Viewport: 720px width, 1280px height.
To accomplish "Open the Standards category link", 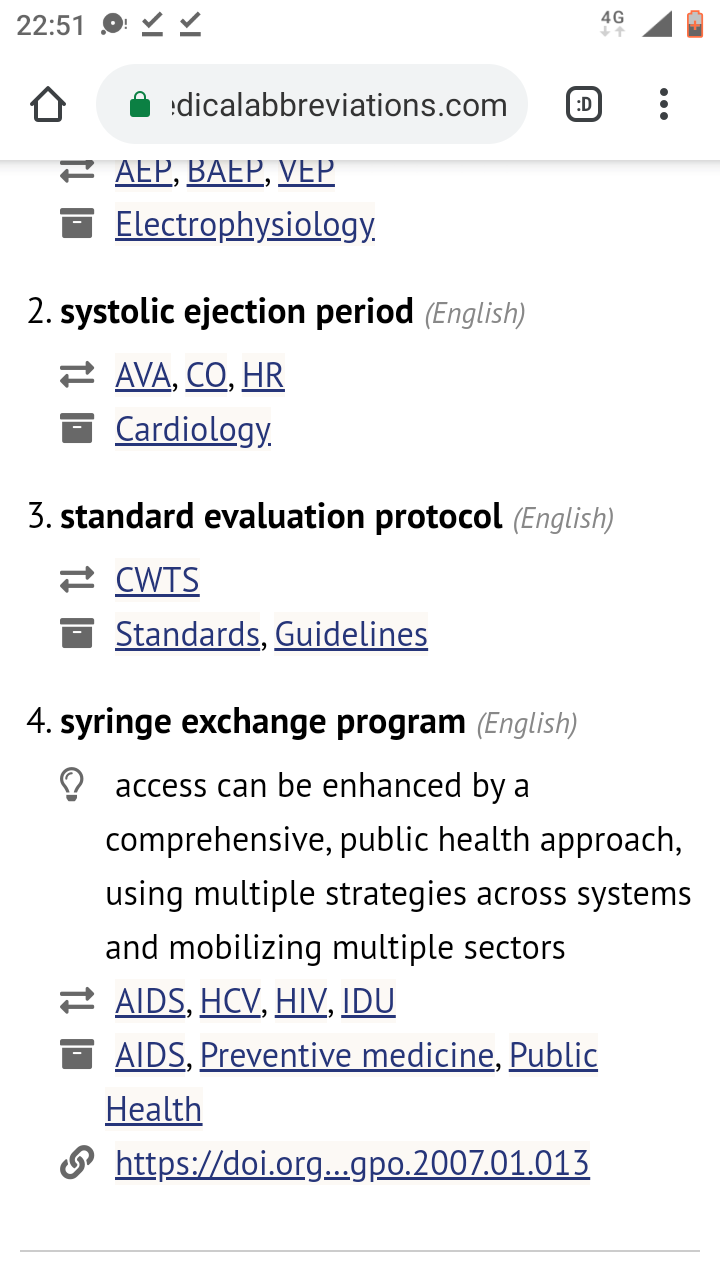I will tap(187, 634).
